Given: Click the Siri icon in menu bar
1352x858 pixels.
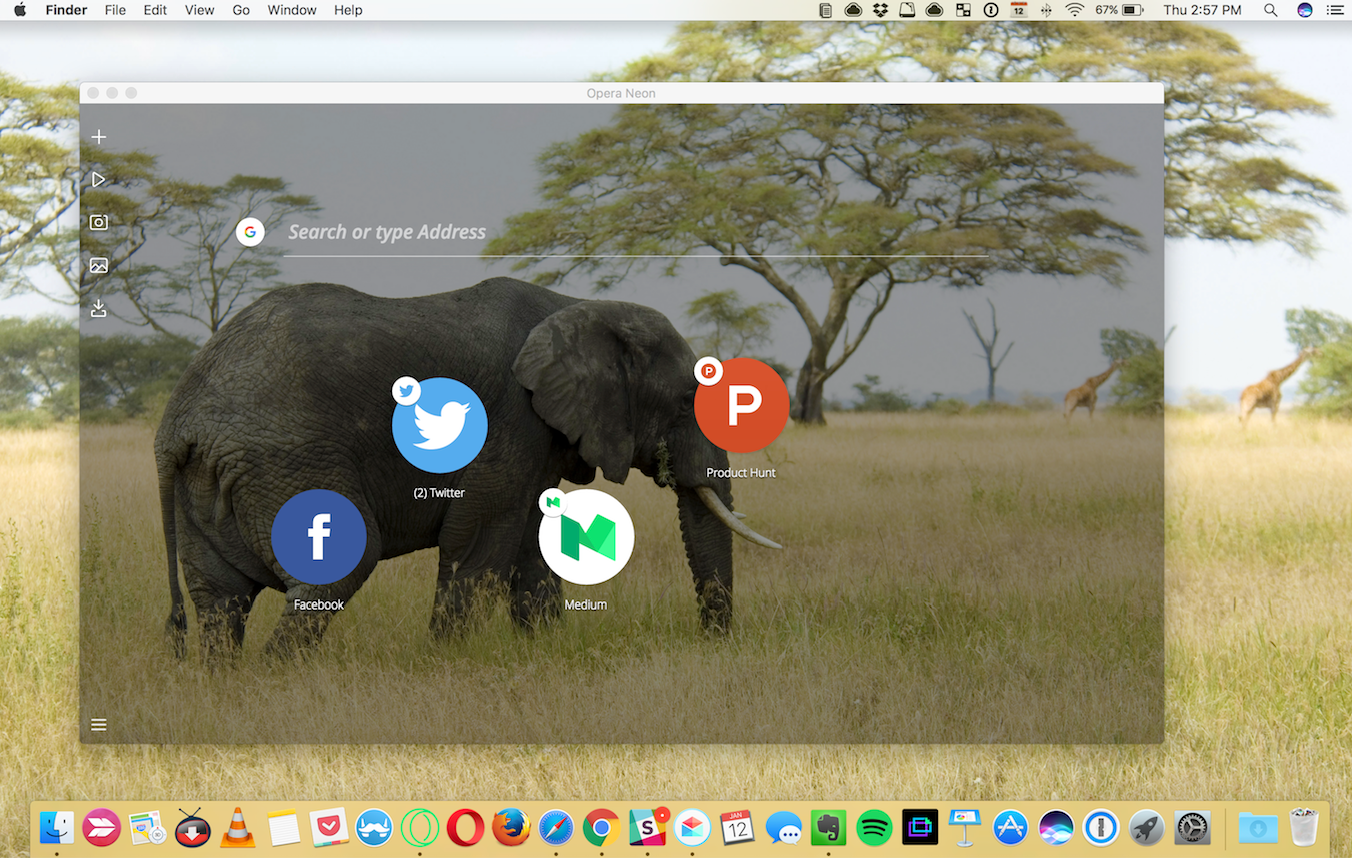Looking at the screenshot, I should [x=1305, y=10].
